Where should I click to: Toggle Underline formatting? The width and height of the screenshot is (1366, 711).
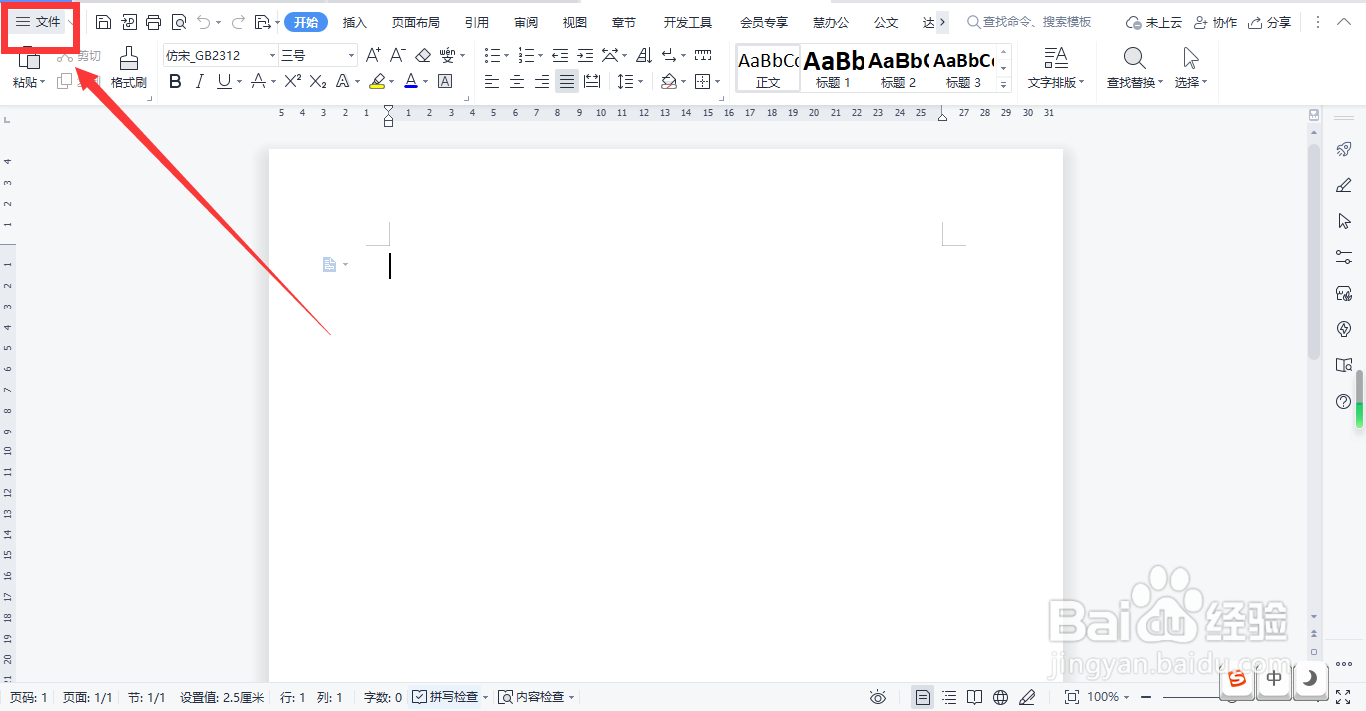224,81
